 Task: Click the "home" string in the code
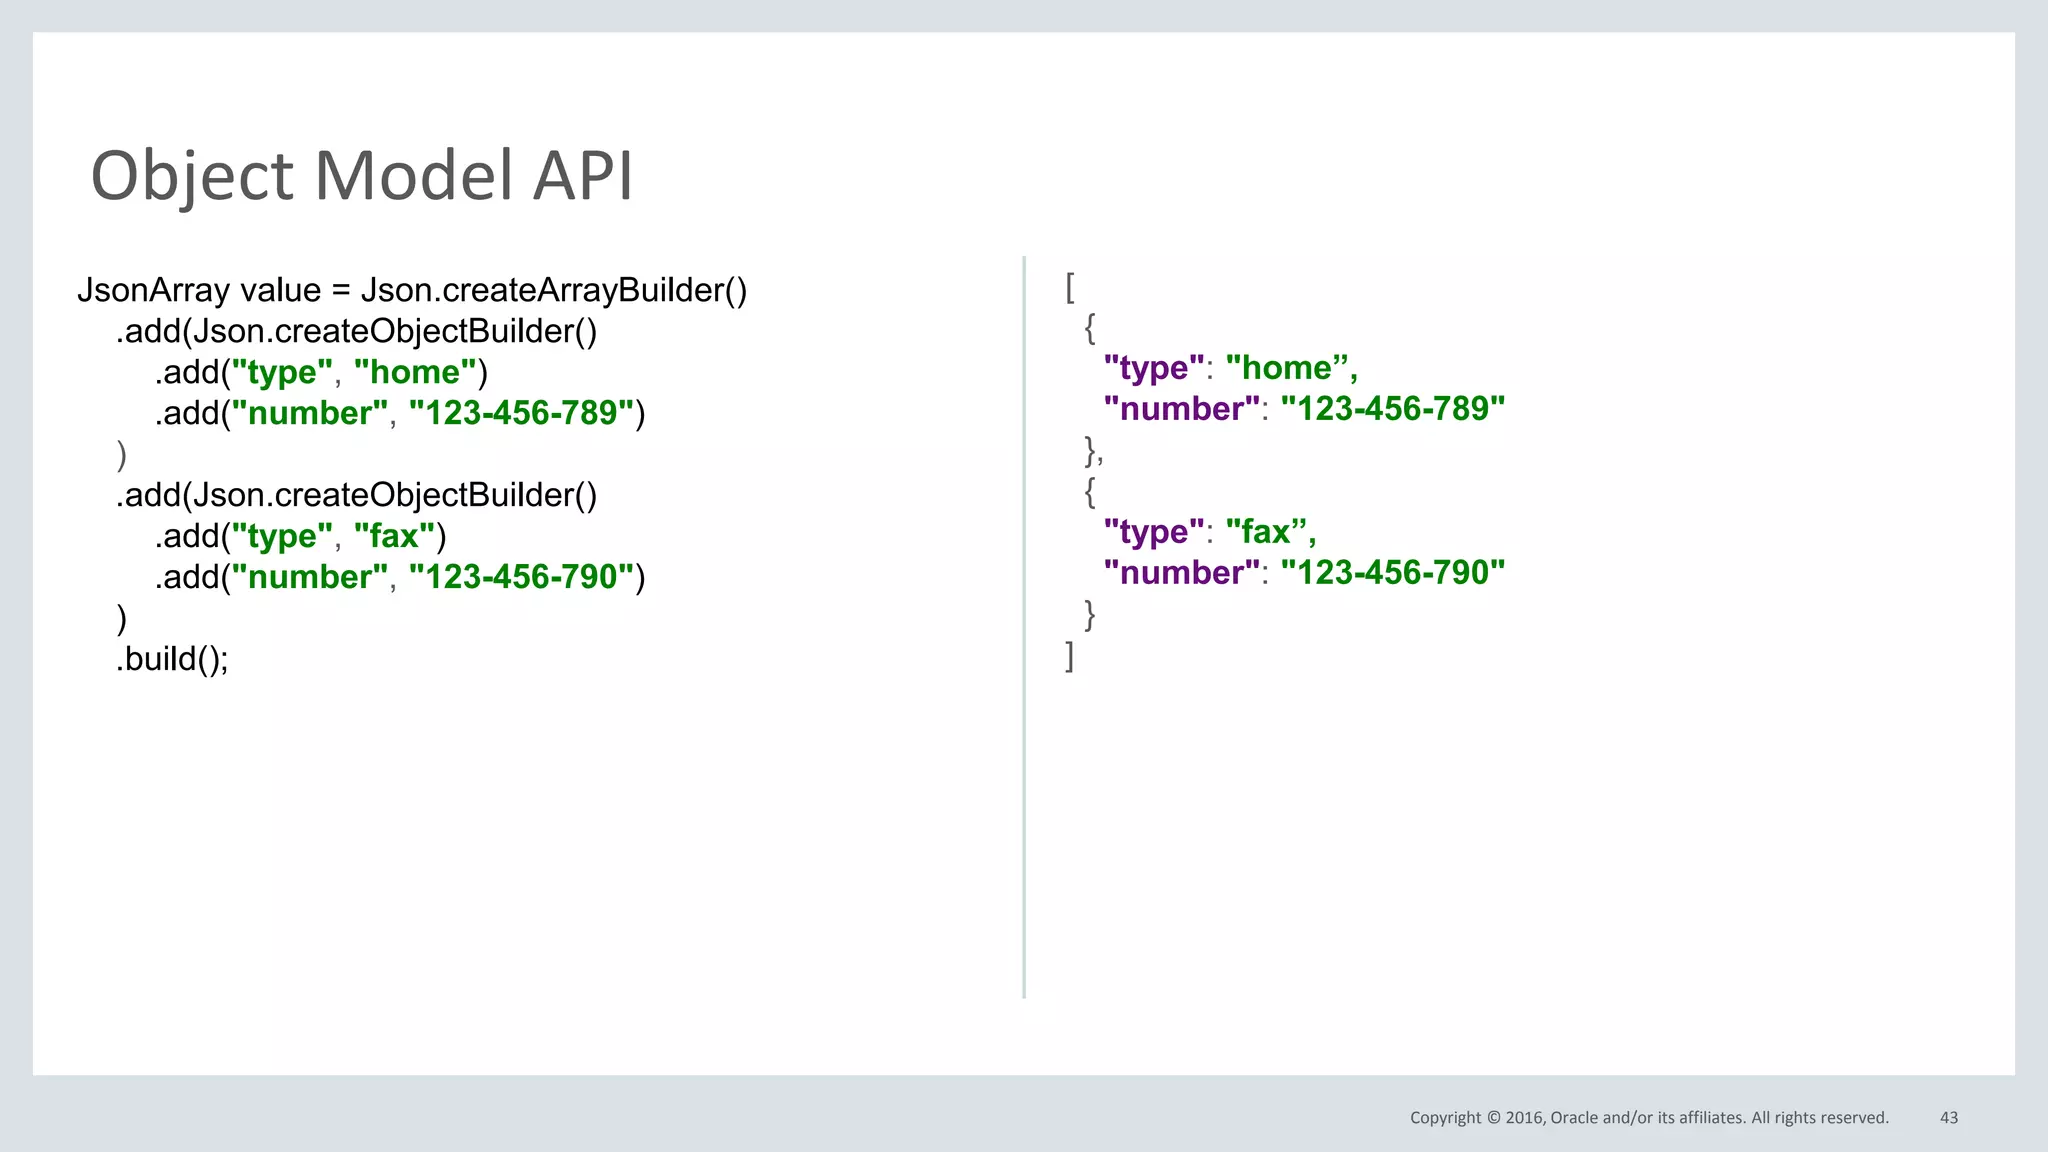415,372
